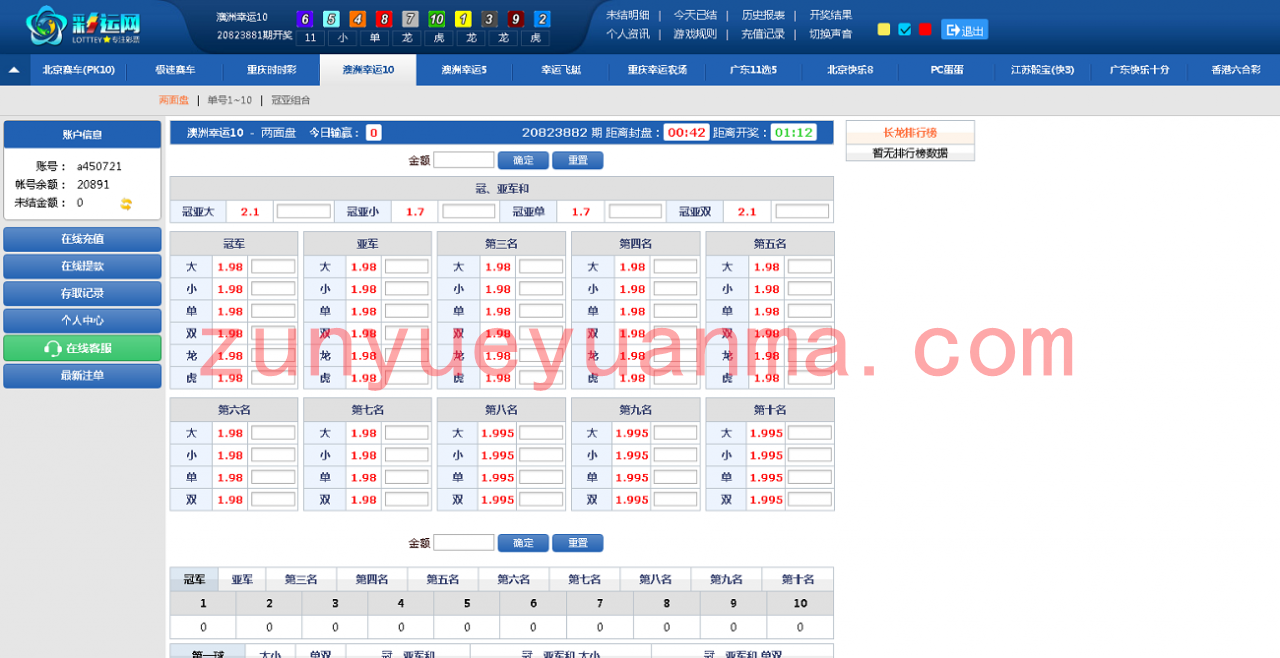Click result ball number 6
1280x658 pixels.
[x=305, y=19]
